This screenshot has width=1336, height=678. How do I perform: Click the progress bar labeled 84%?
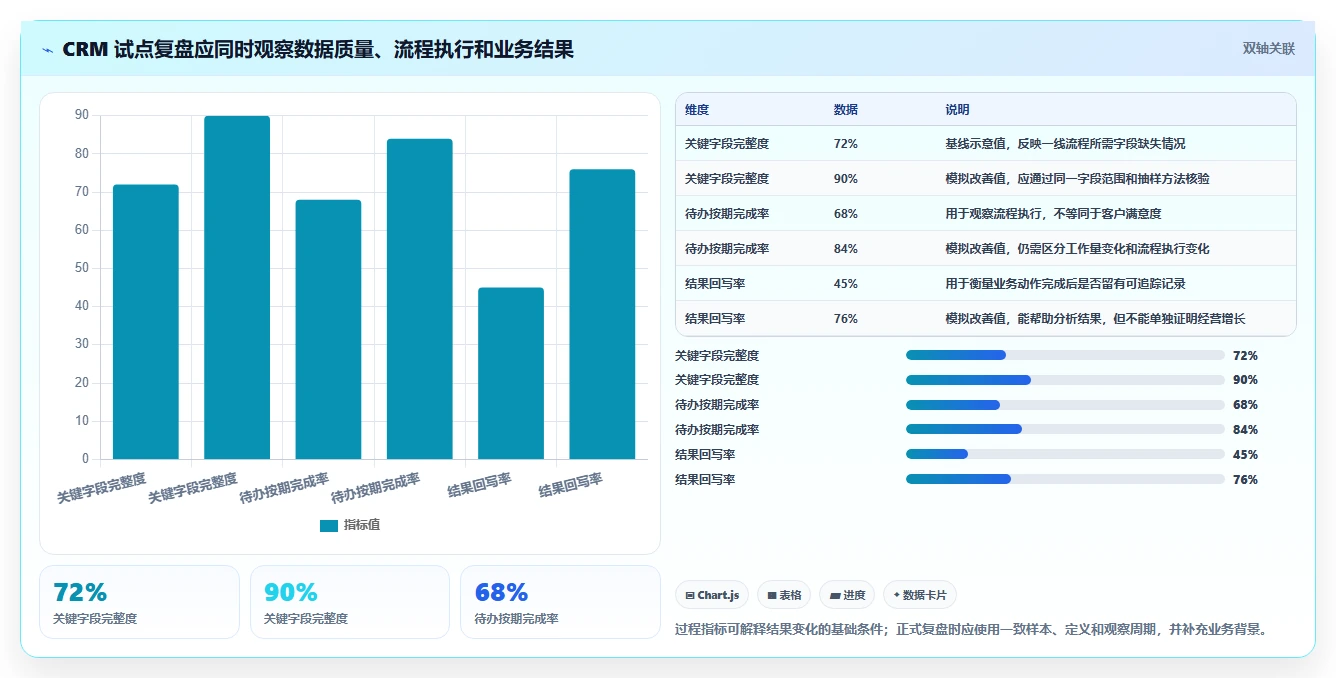tap(1065, 429)
